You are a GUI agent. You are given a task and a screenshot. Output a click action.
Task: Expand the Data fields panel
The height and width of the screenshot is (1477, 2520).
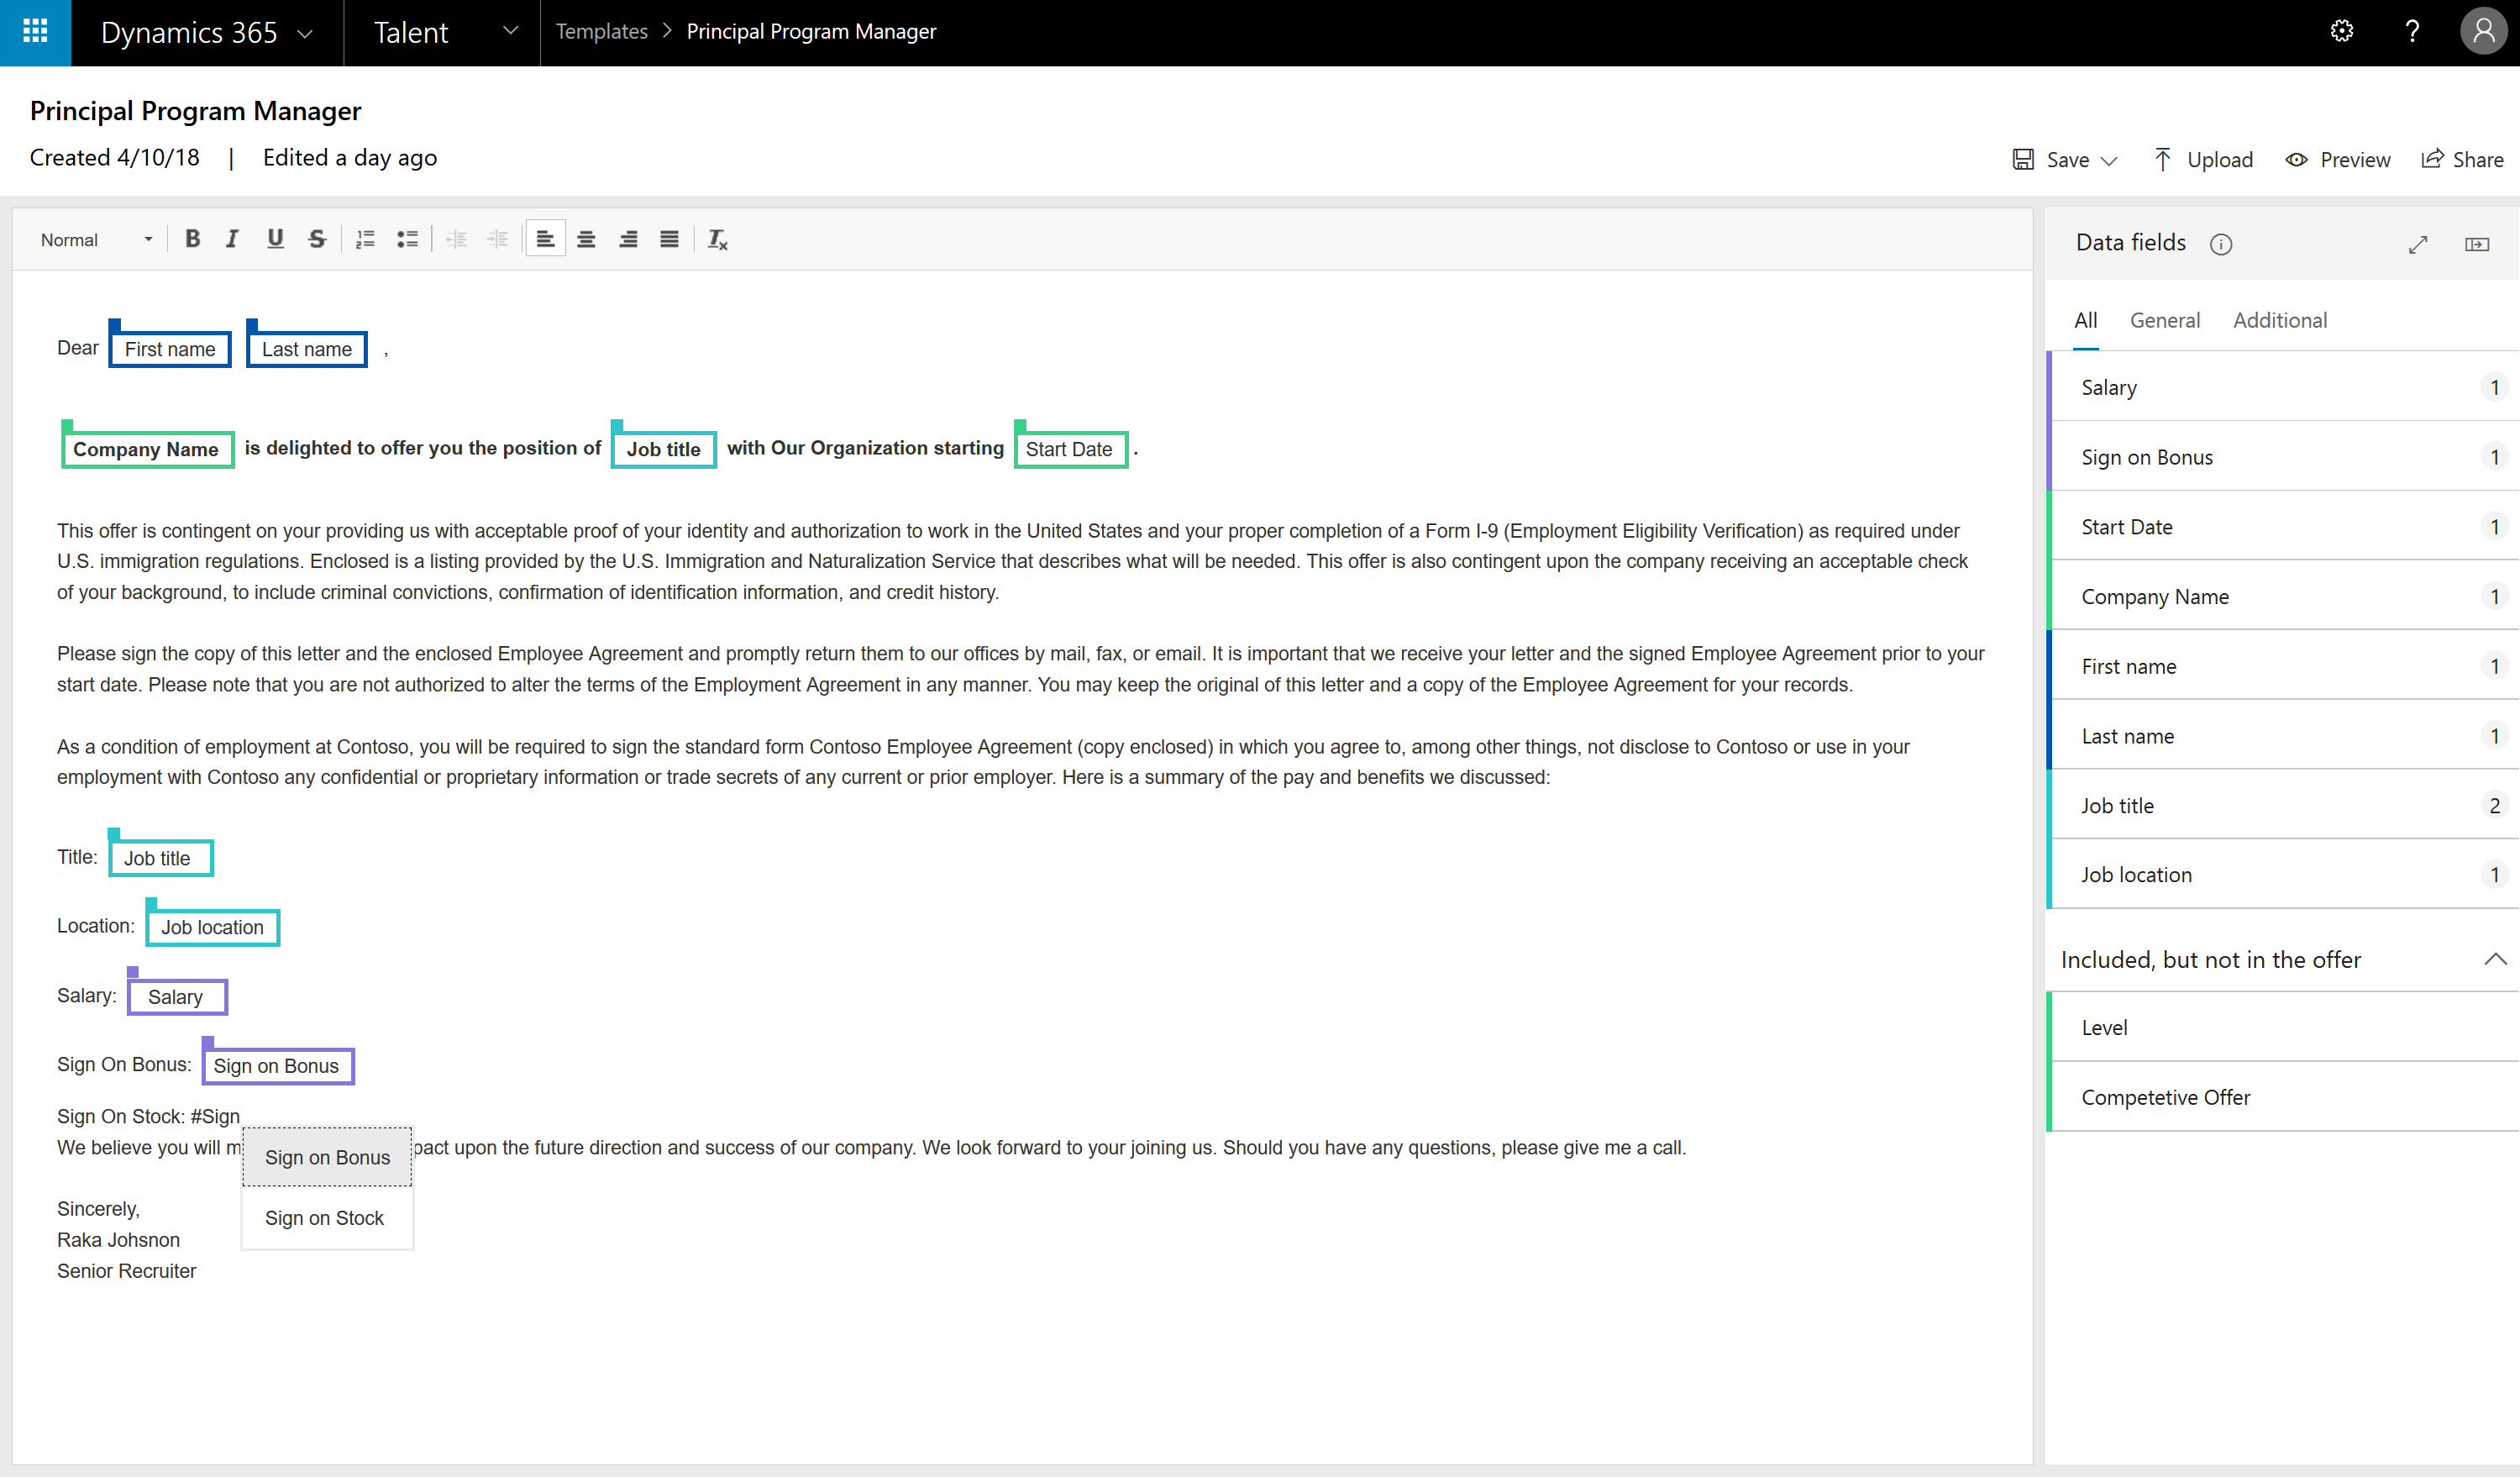tap(2418, 244)
